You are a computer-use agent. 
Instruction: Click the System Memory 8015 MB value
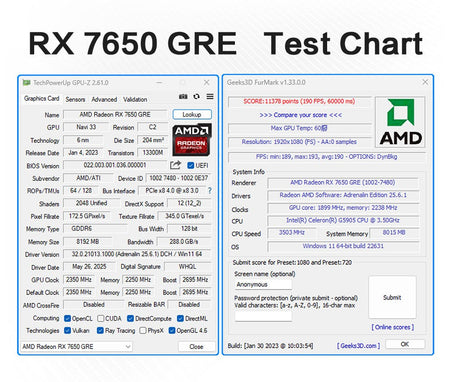[x=394, y=233]
